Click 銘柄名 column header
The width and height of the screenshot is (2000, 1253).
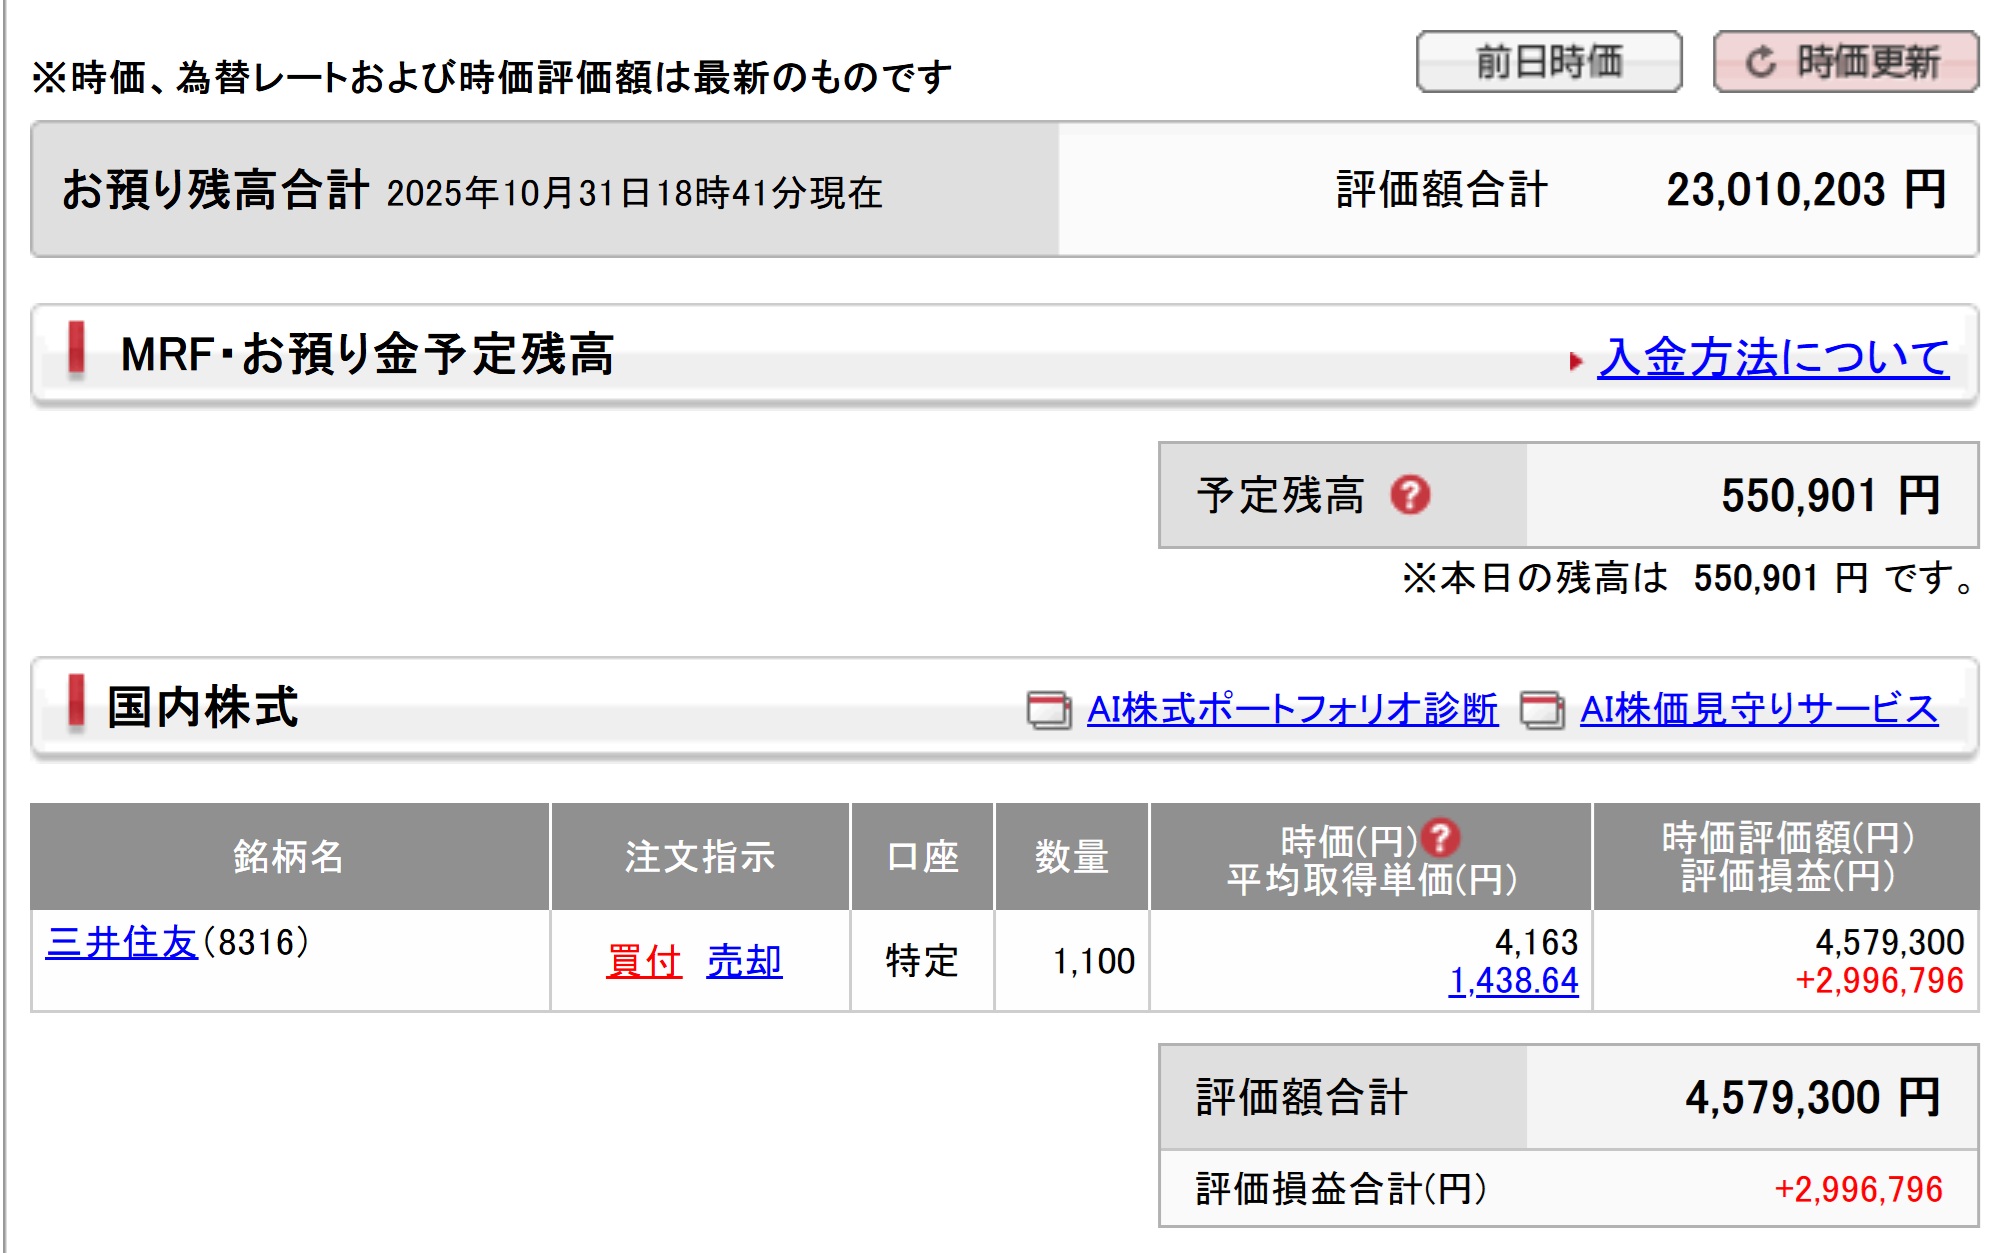click(289, 857)
